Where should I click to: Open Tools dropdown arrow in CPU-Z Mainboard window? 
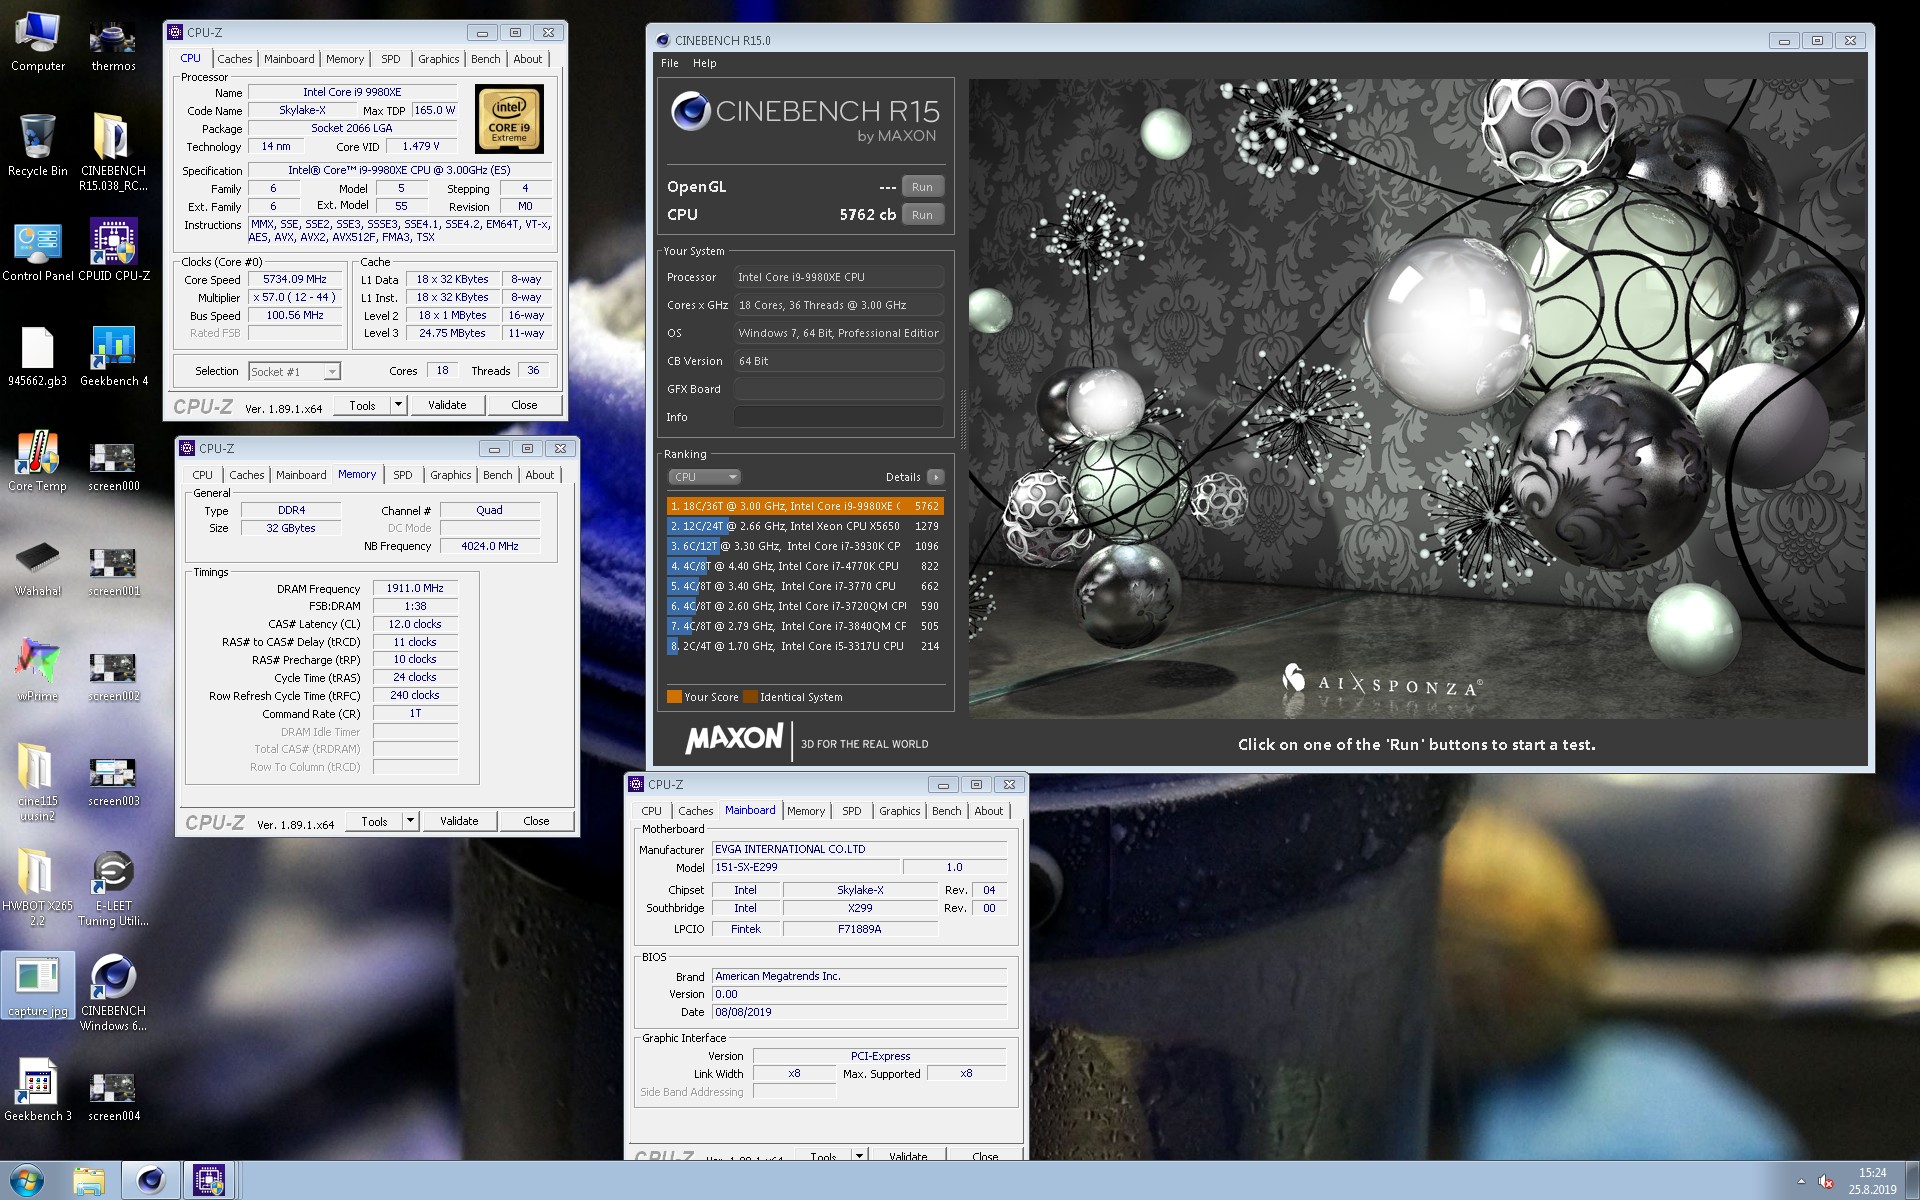coord(858,1155)
